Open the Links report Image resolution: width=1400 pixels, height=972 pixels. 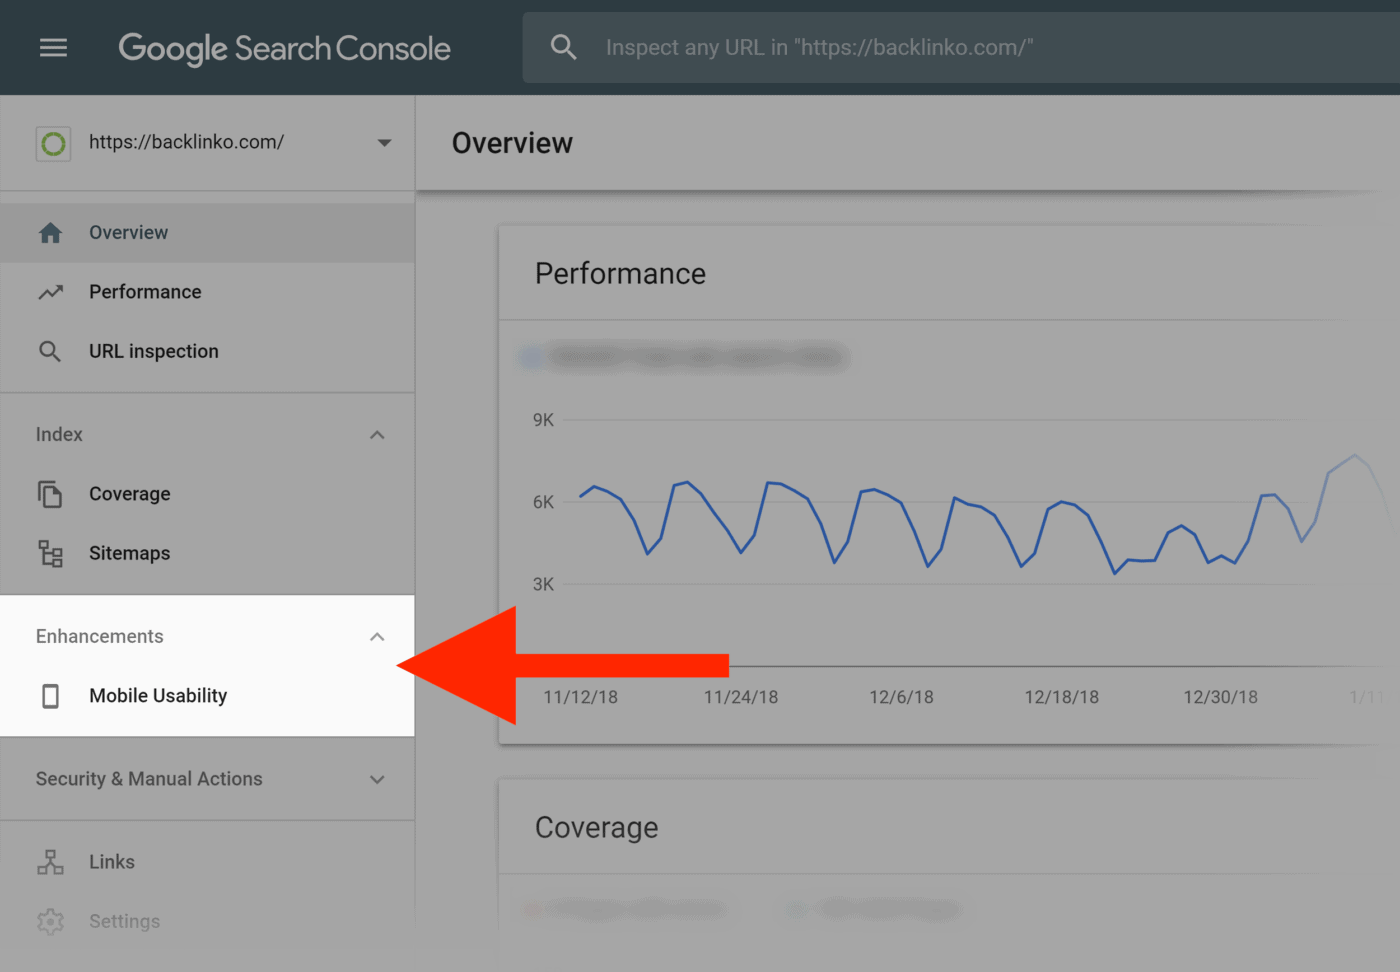[x=207, y=862]
